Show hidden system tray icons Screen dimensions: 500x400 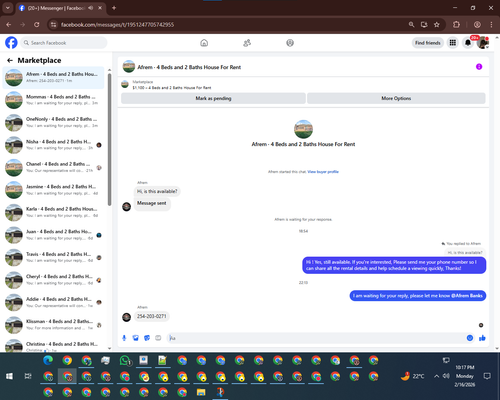[x=436, y=376]
